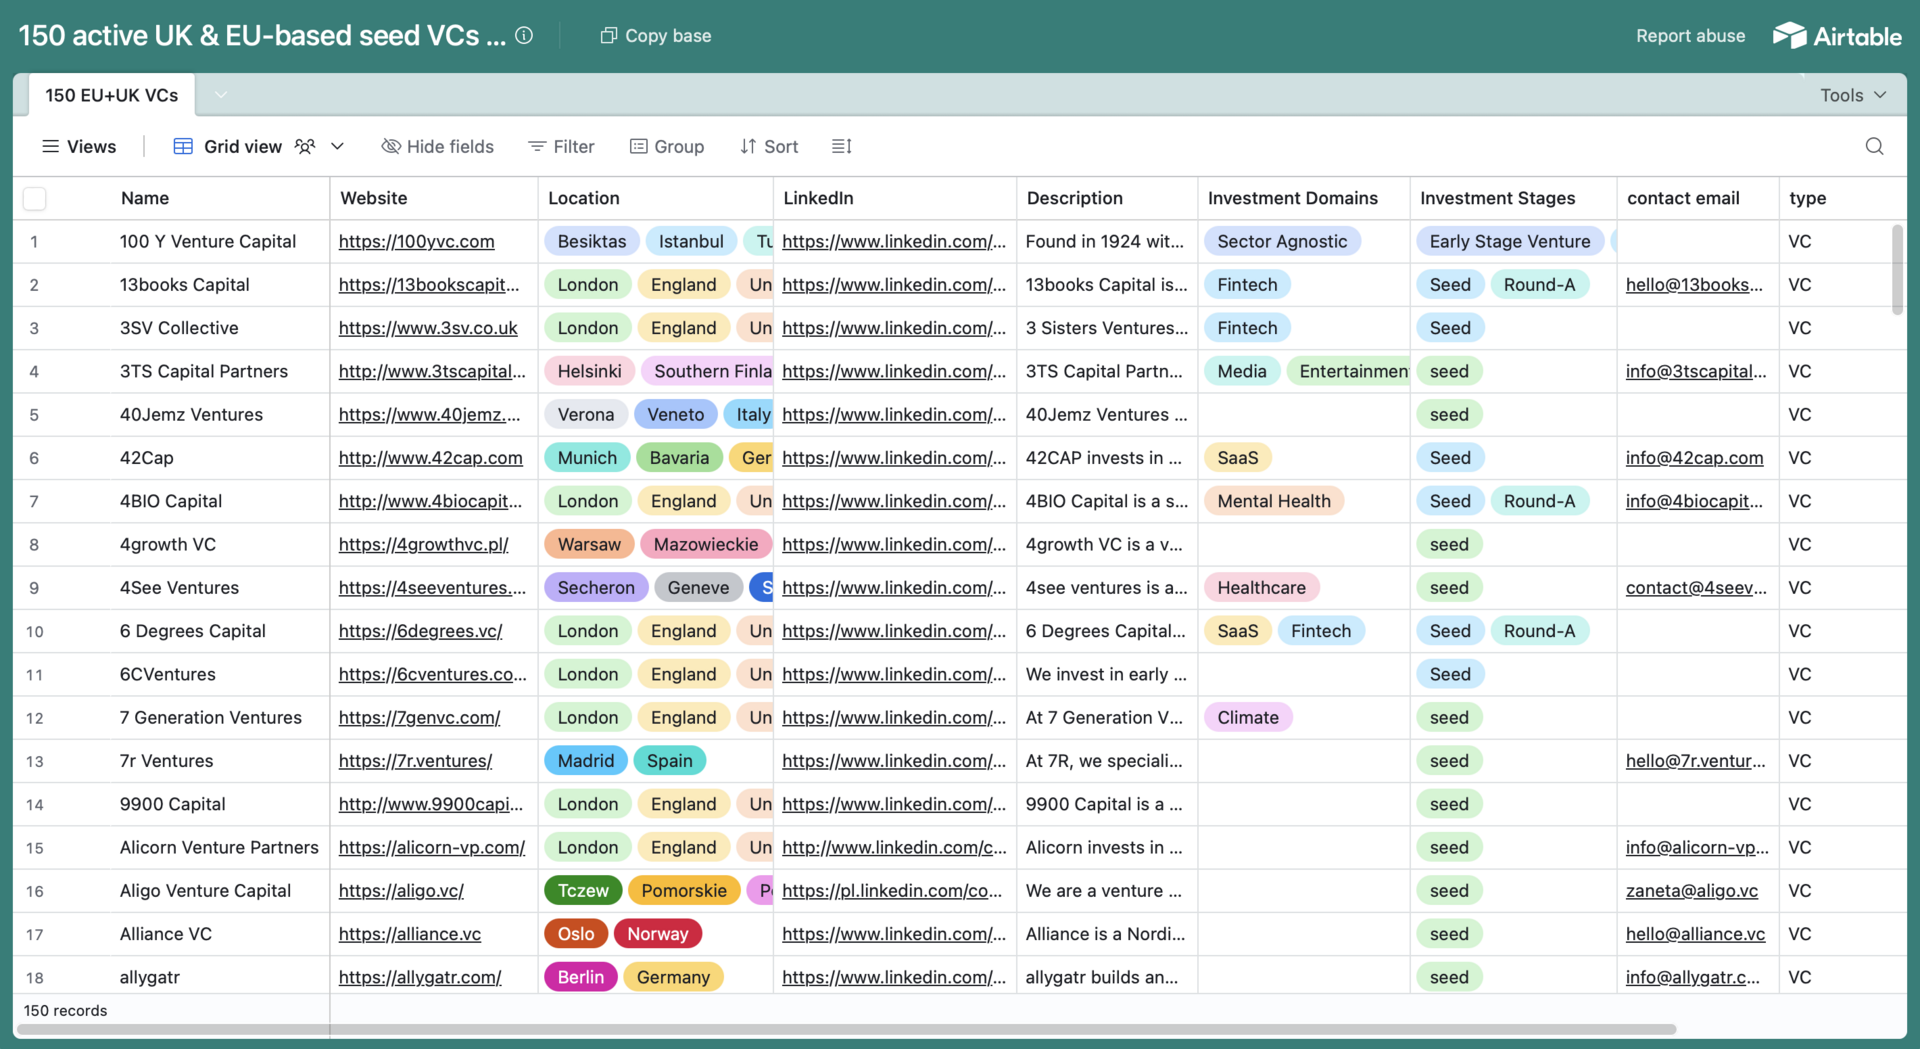Click the red Norway location tag
This screenshot has width=1920, height=1049.
tap(657, 934)
